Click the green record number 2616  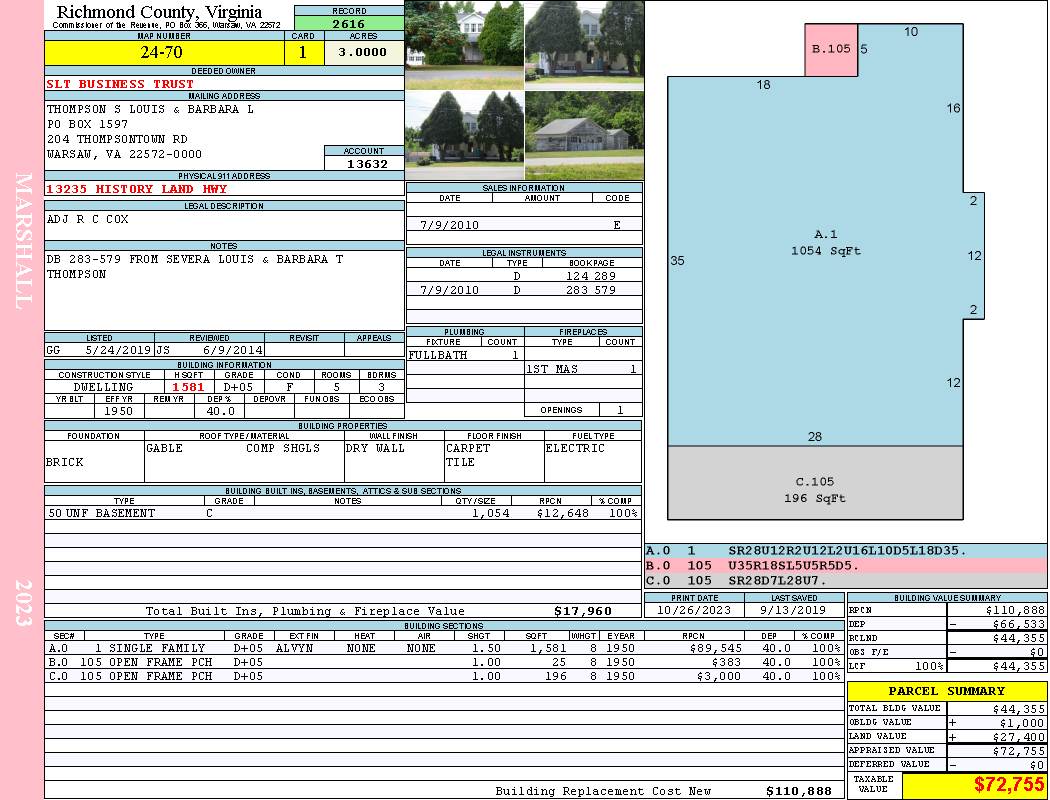[348, 24]
